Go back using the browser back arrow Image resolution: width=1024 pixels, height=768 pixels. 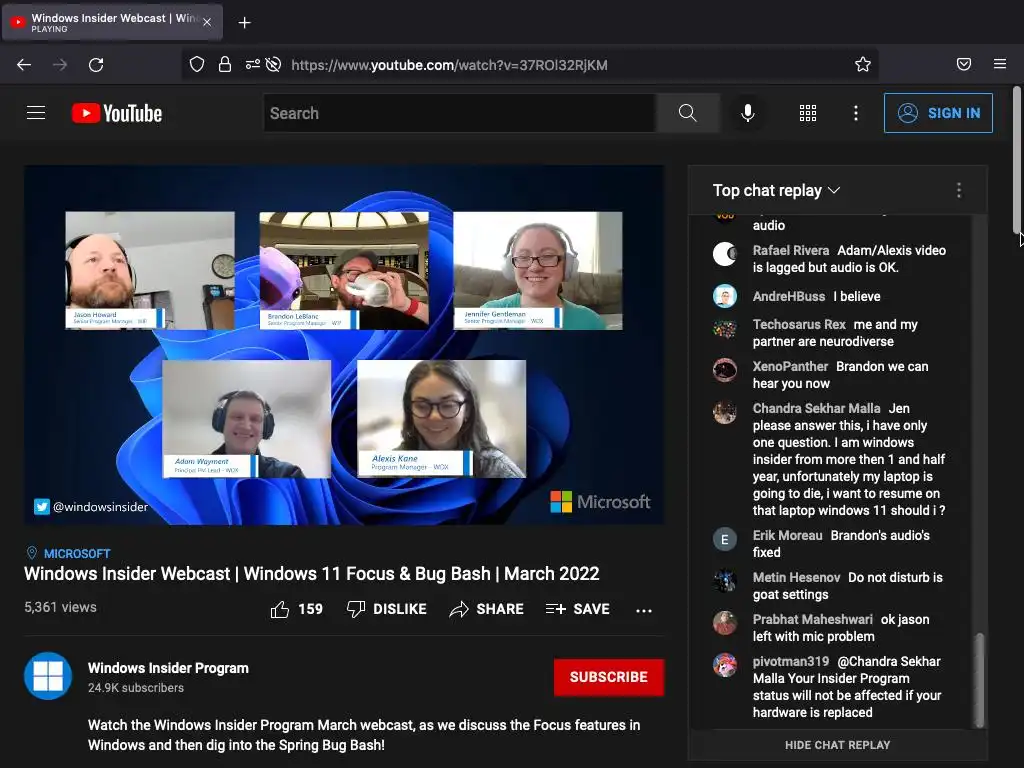[x=24, y=65]
